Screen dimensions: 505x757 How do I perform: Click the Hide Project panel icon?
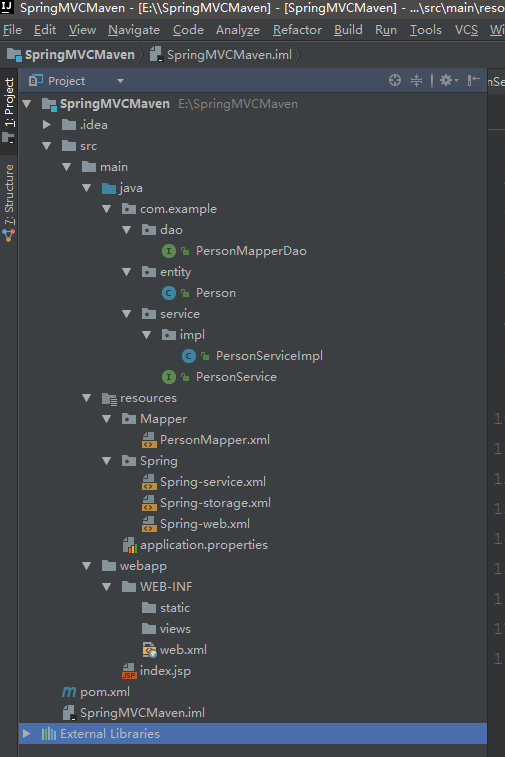(474, 80)
